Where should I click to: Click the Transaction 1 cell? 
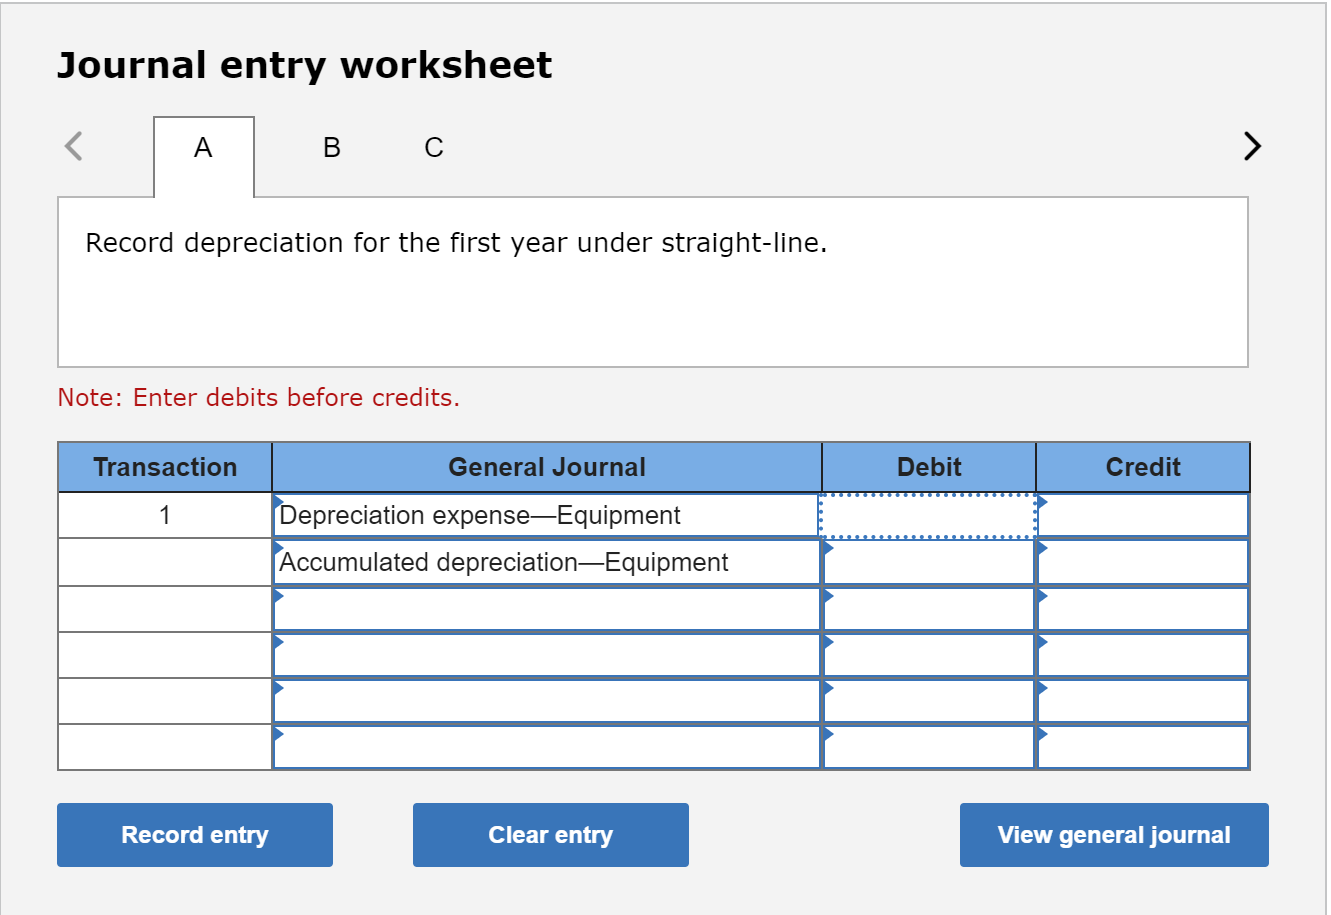point(164,515)
